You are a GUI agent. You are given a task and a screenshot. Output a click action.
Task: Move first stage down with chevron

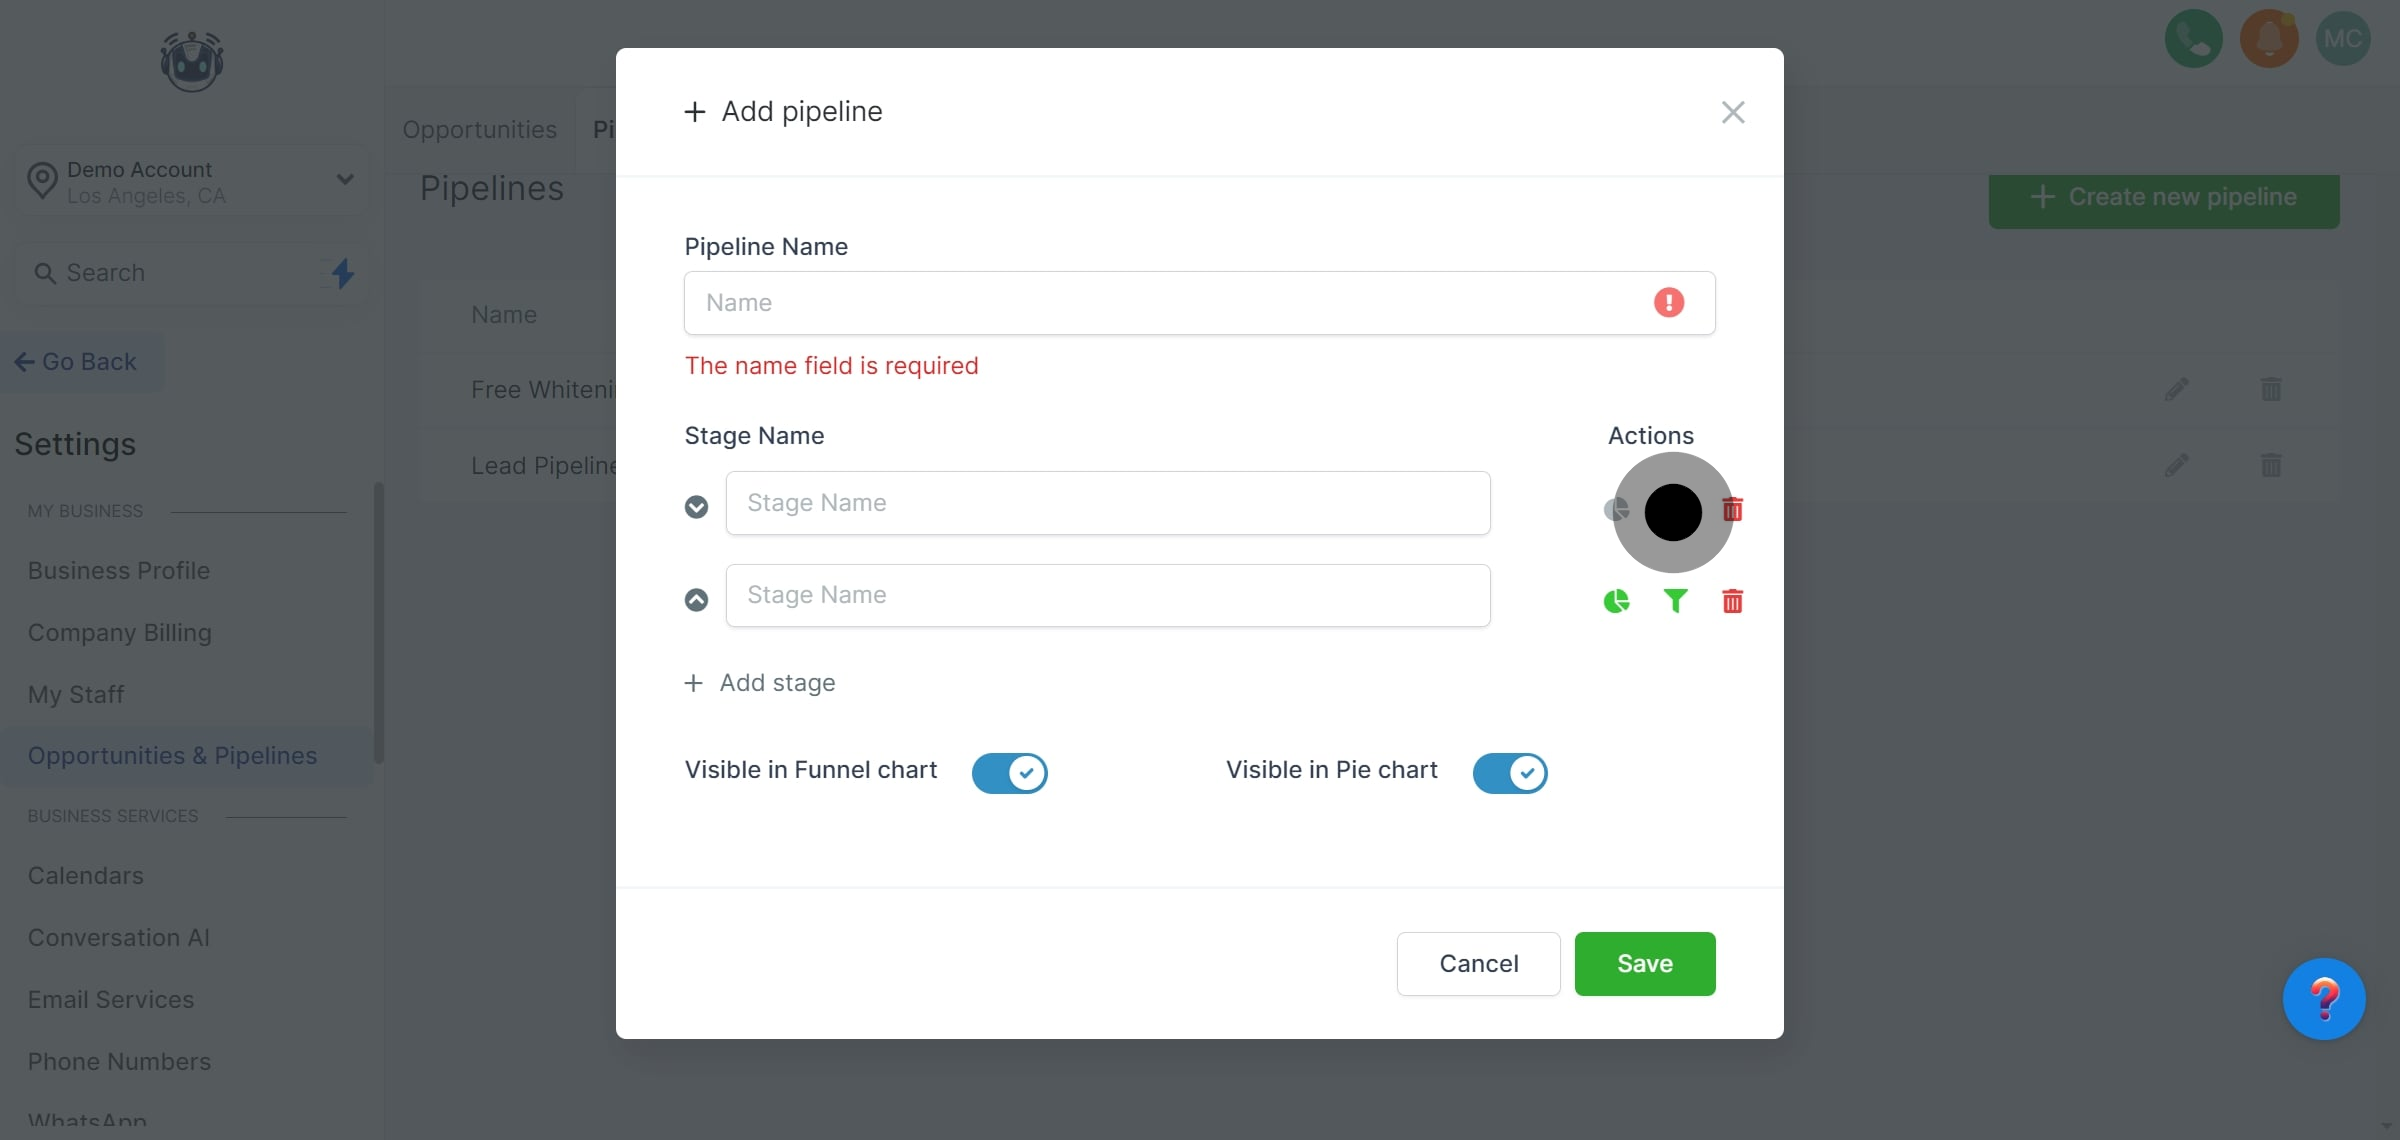696,507
